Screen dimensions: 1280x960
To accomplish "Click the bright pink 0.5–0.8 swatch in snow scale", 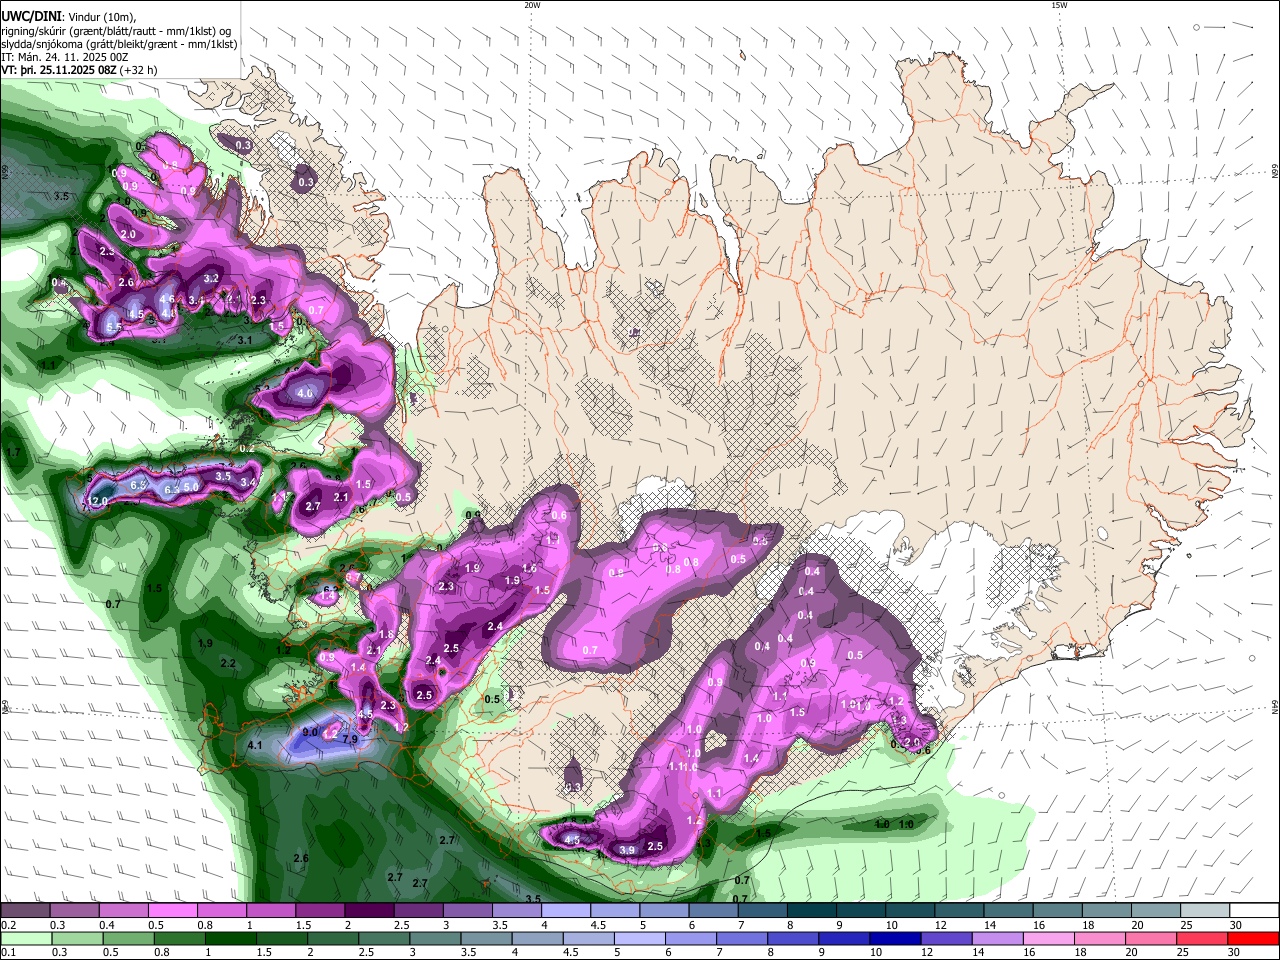I will tap(172, 911).
